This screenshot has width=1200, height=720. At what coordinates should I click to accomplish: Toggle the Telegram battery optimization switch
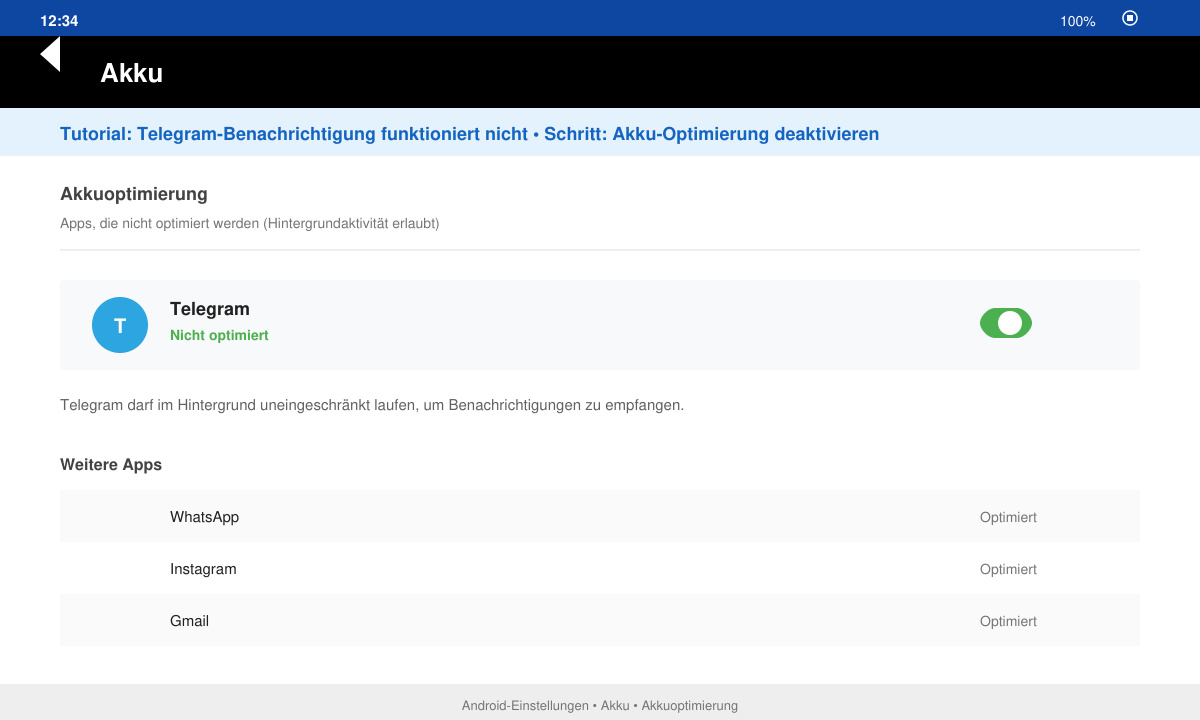(x=1006, y=323)
